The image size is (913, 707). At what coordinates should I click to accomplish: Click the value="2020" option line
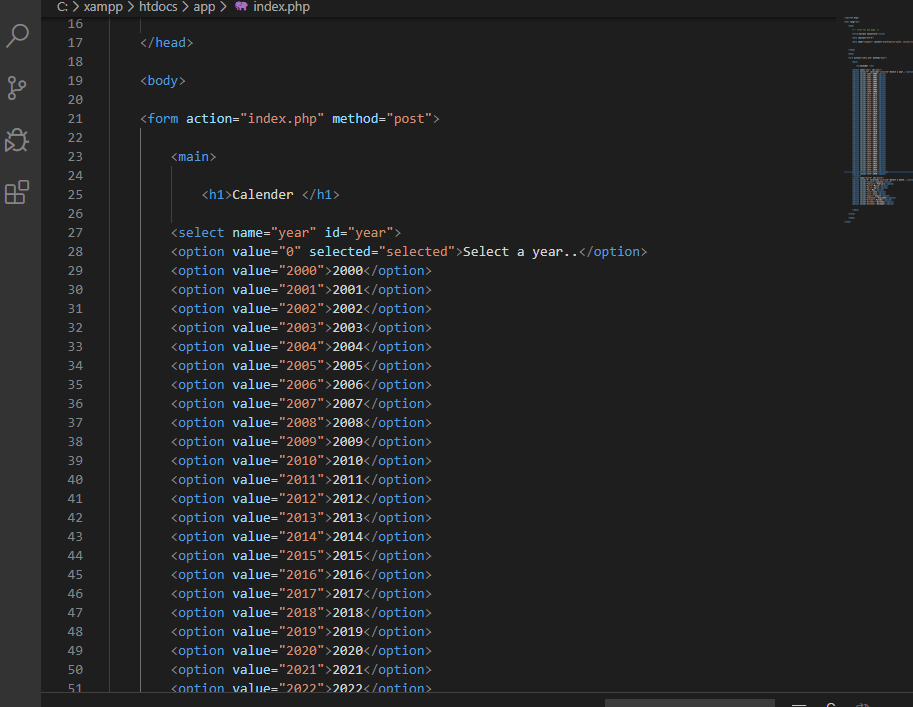coord(301,651)
